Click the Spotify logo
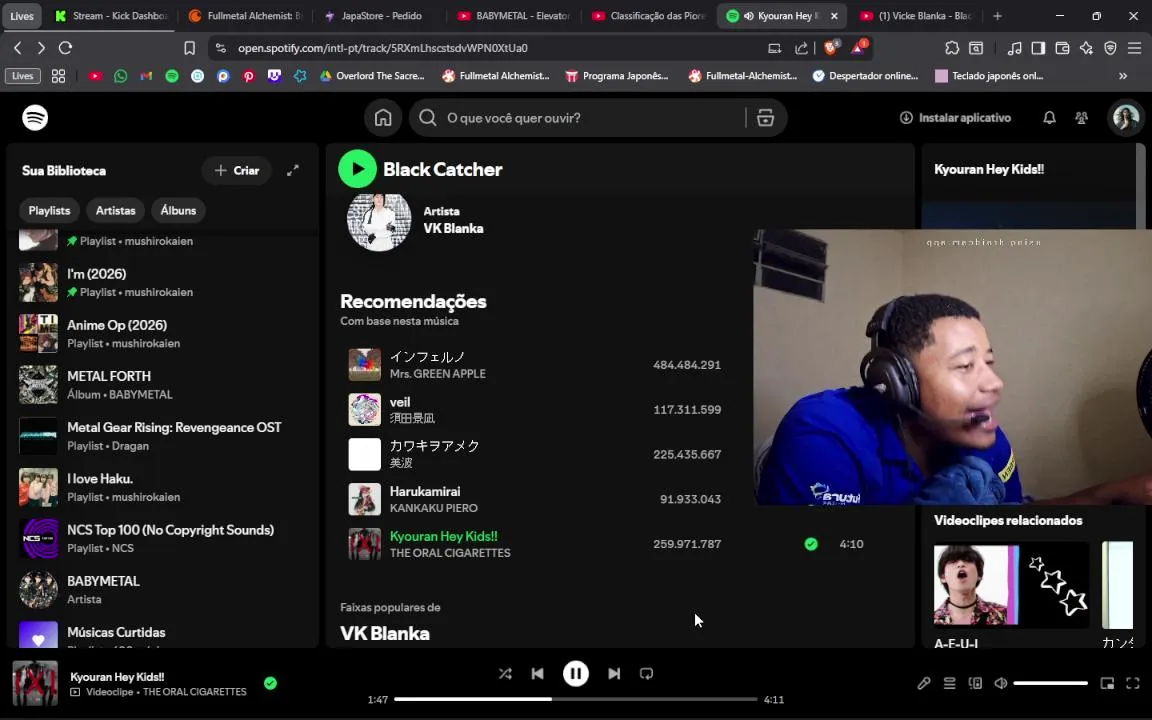Viewport: 1152px width, 720px height. pyautogui.click(x=35, y=118)
